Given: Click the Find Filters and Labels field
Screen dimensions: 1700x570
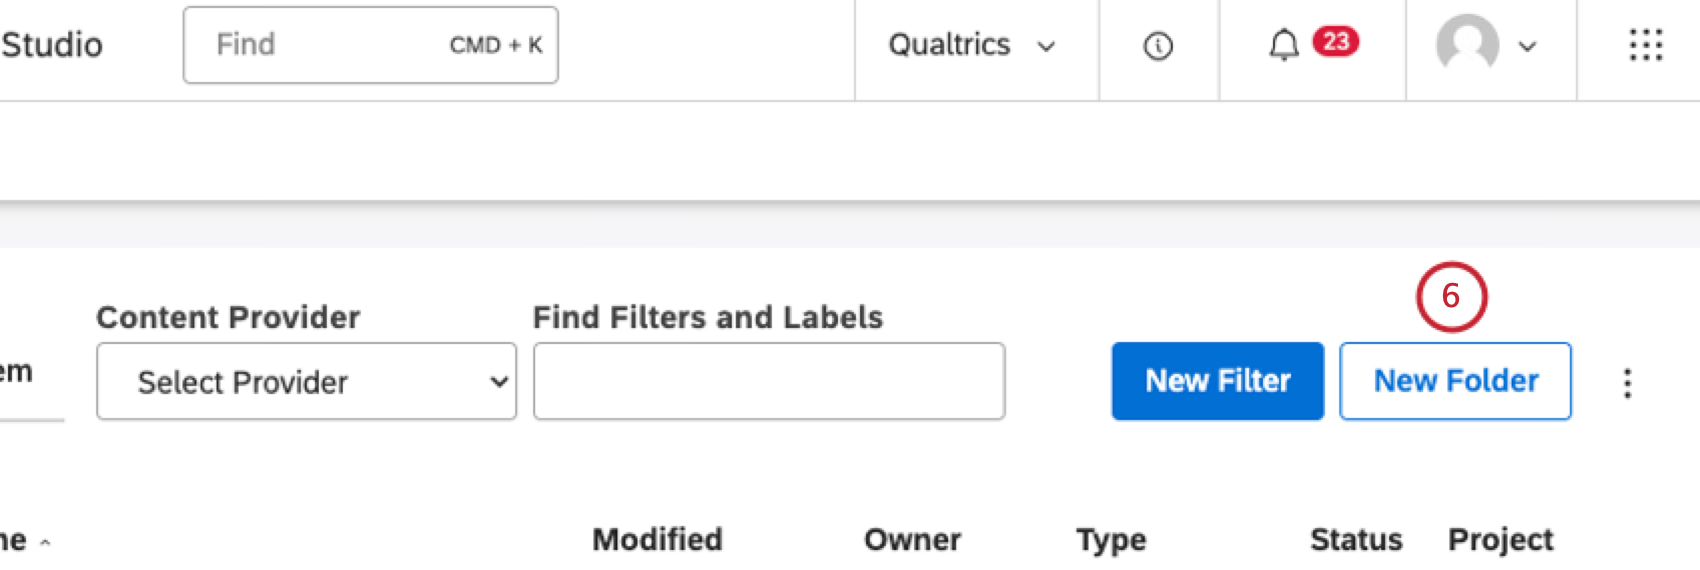Looking at the screenshot, I should [768, 382].
